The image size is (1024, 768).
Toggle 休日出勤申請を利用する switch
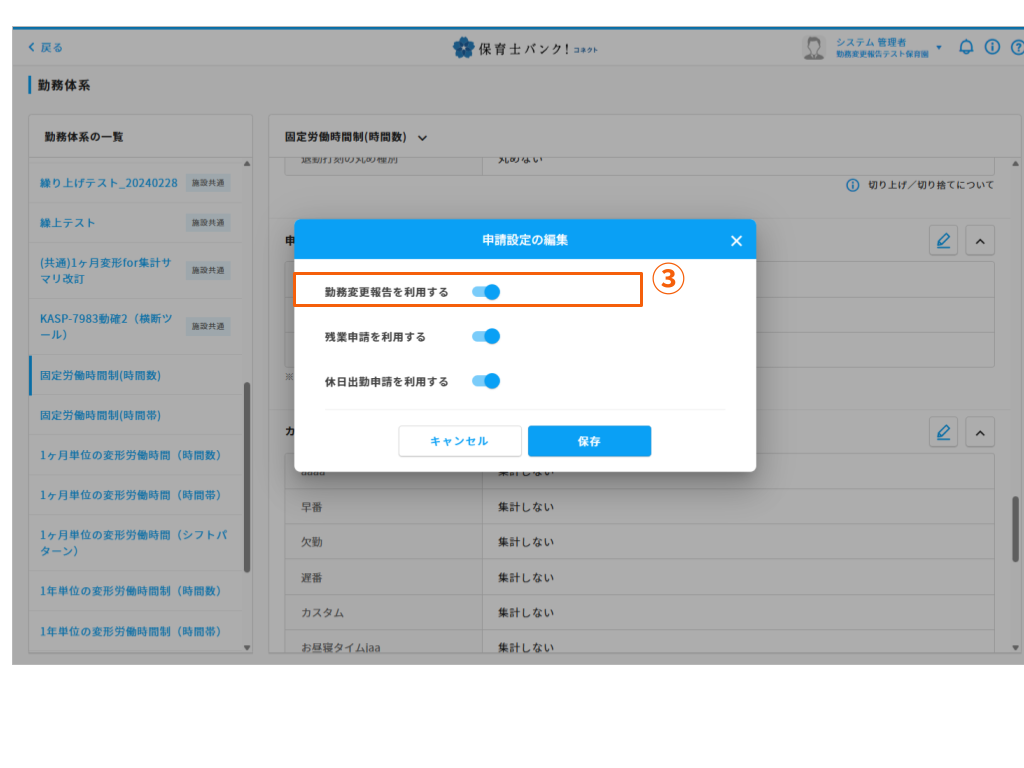tap(486, 381)
